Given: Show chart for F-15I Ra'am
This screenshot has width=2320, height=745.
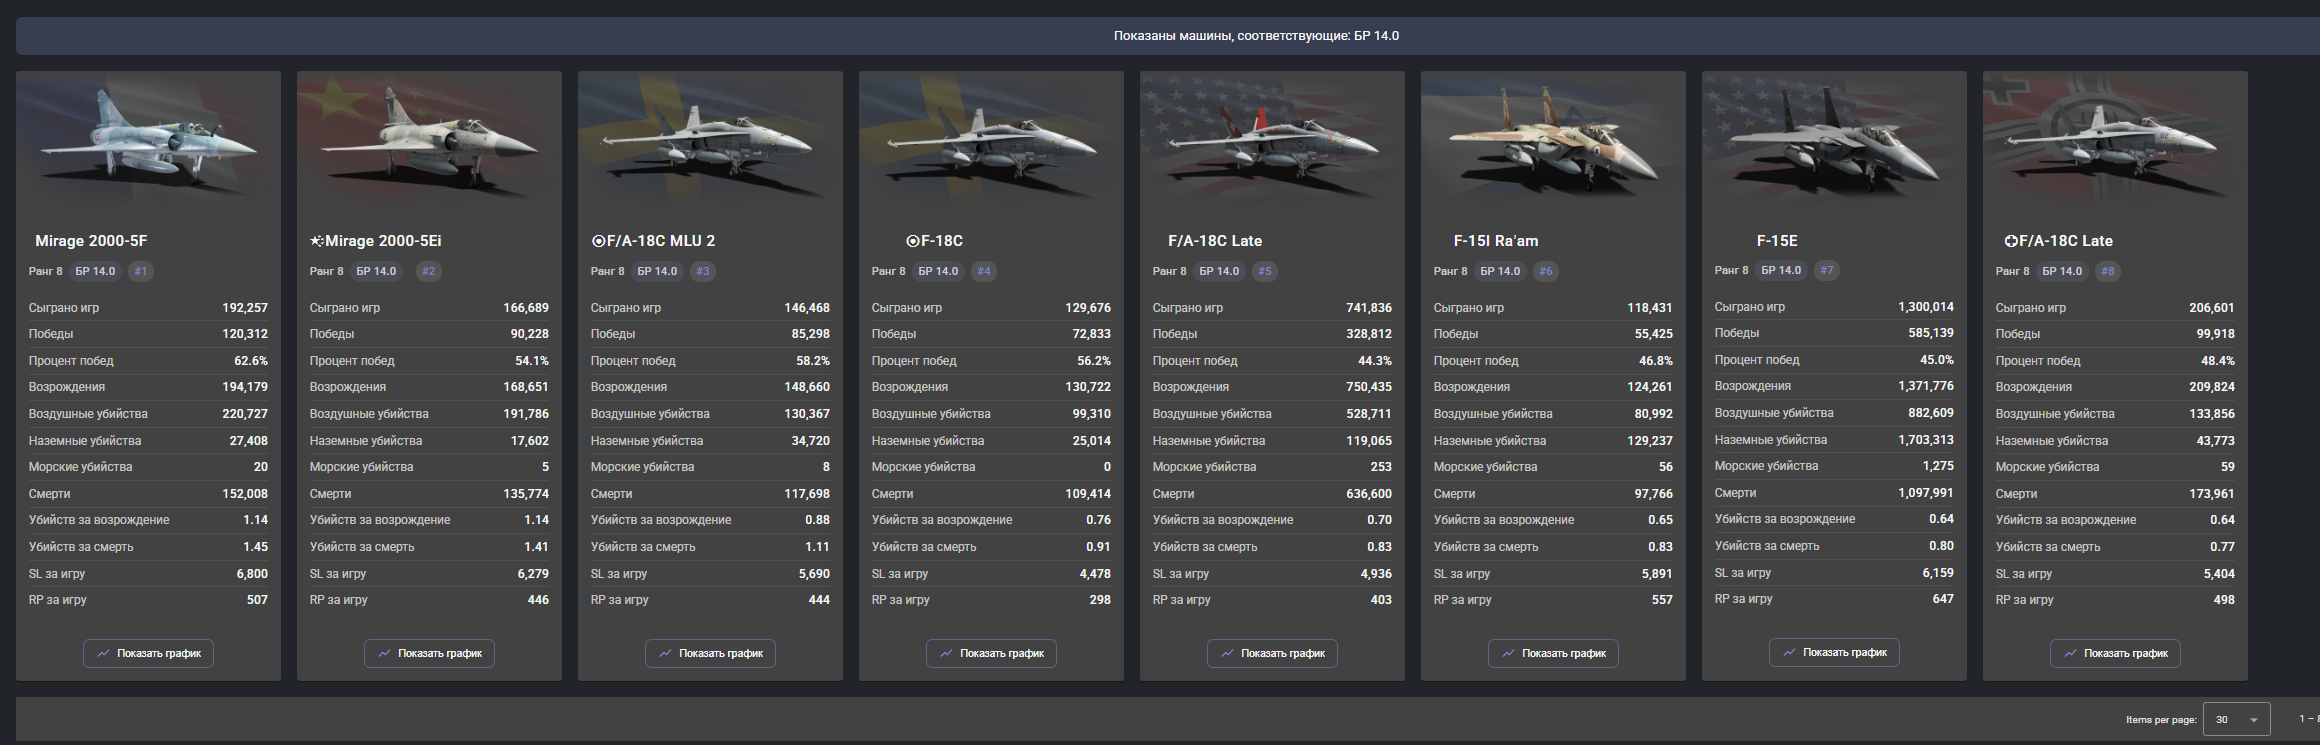Looking at the screenshot, I should 1553,653.
